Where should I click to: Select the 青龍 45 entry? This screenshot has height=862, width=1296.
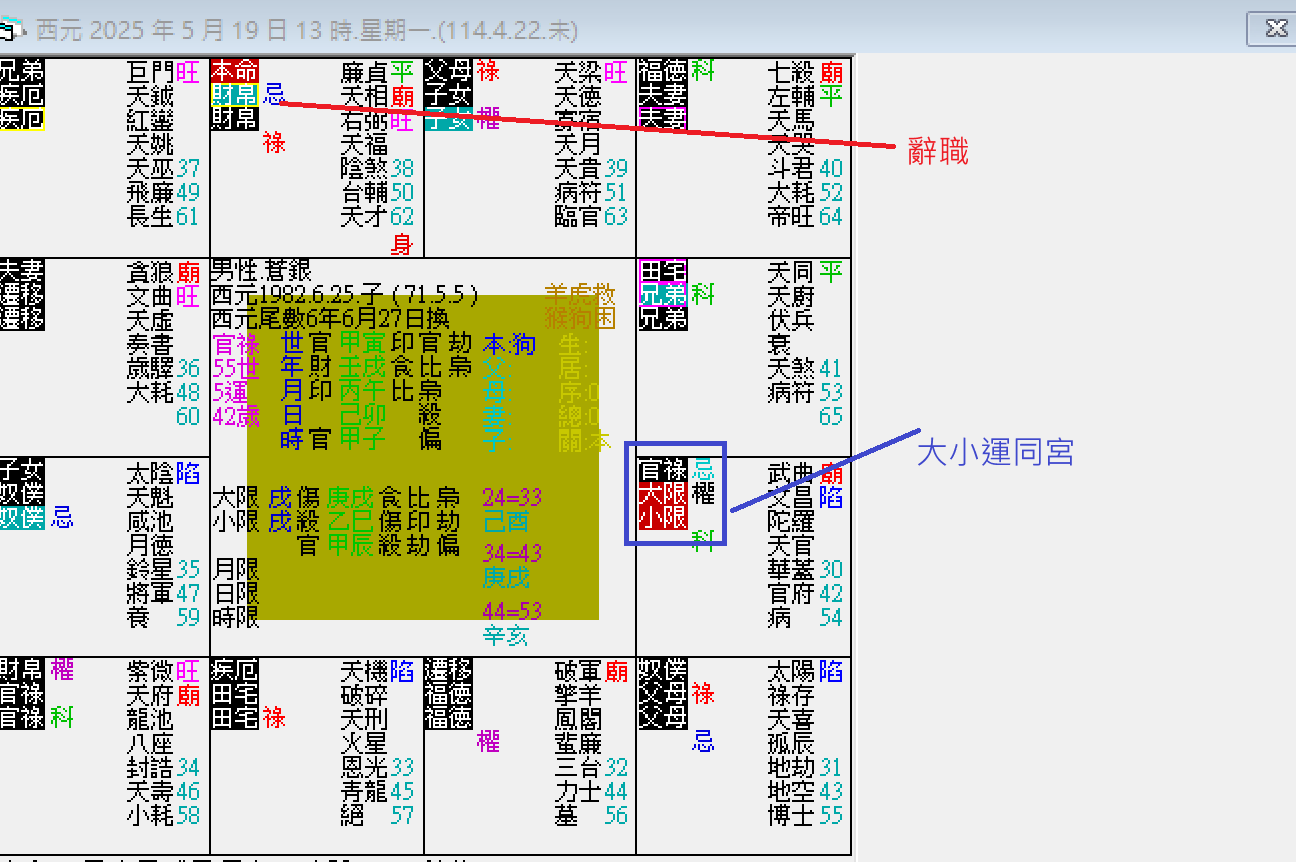[377, 791]
